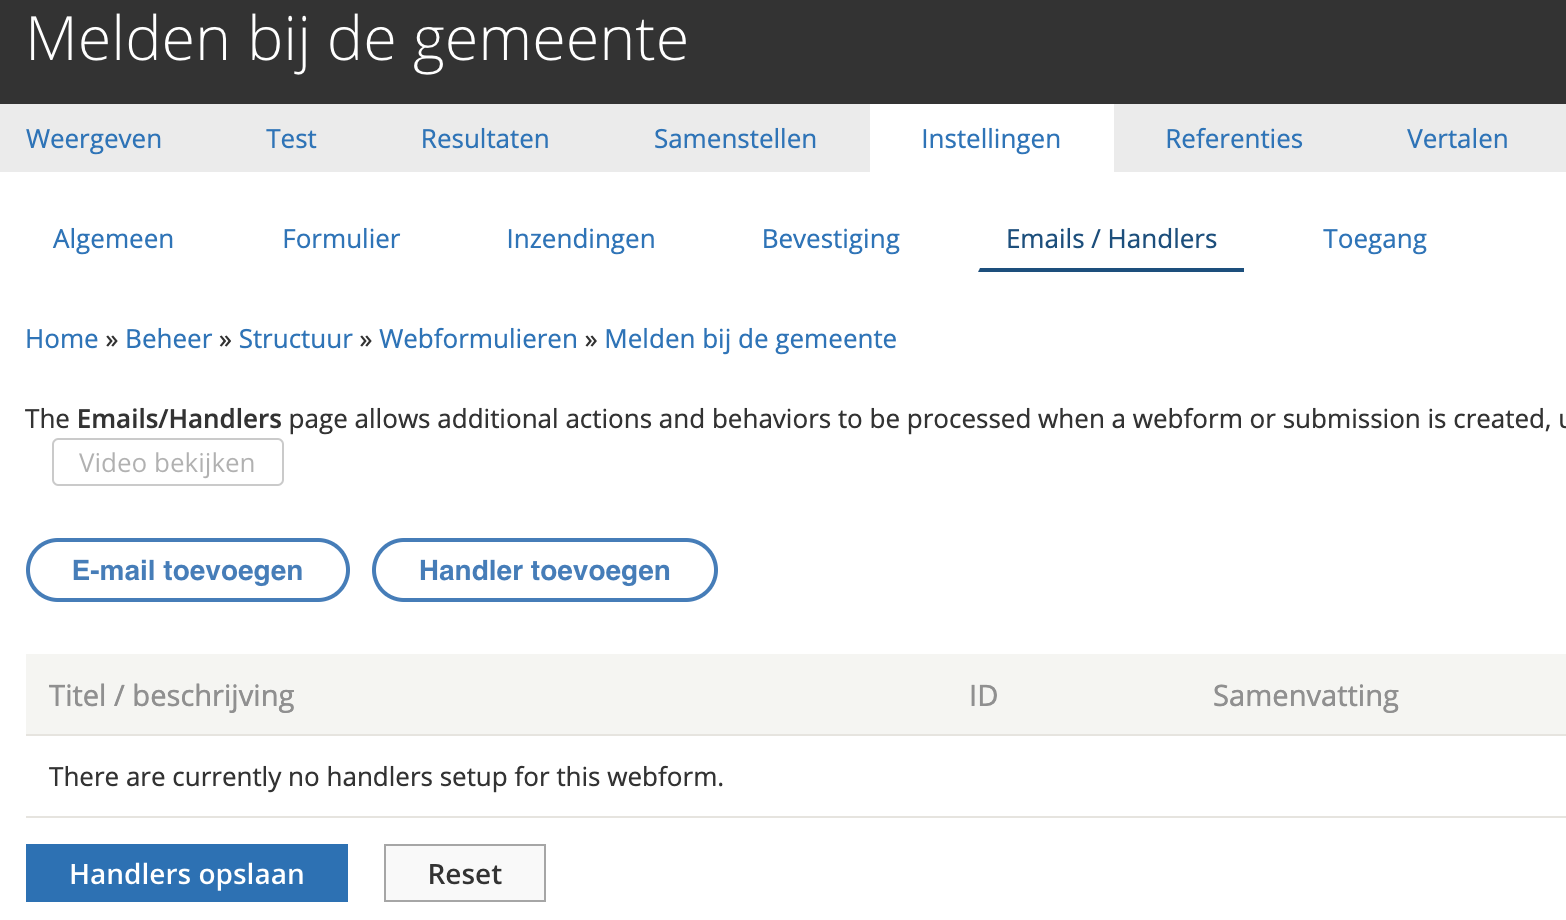Select the Bevestiging sub-tab
1566x920 pixels.
(830, 239)
